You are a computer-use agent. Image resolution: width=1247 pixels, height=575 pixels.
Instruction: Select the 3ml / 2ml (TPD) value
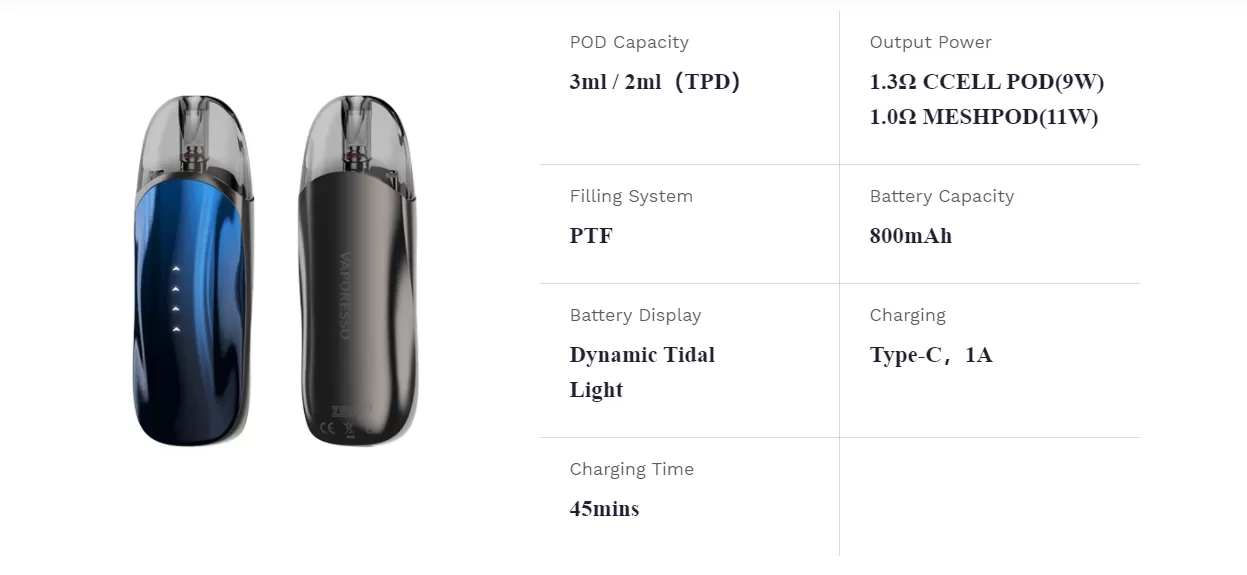(x=655, y=82)
